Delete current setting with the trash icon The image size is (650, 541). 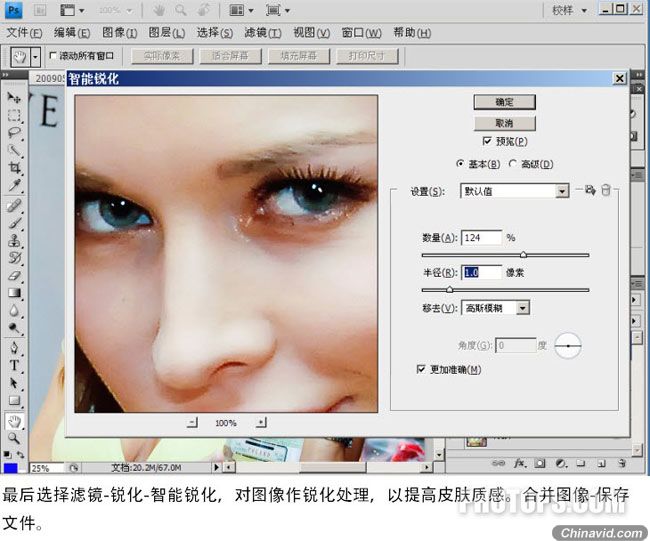coord(606,190)
